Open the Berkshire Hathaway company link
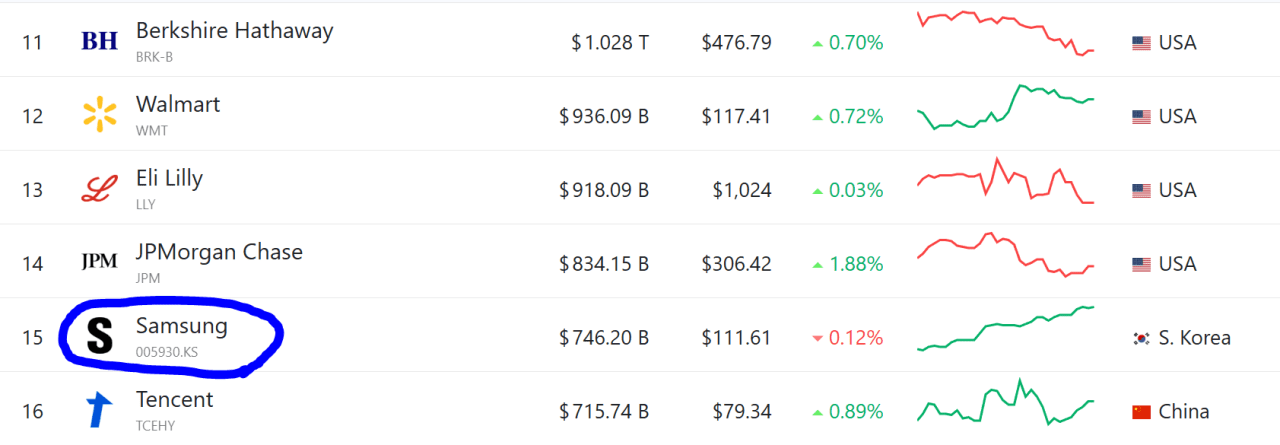This screenshot has width=1280, height=445. tap(234, 31)
